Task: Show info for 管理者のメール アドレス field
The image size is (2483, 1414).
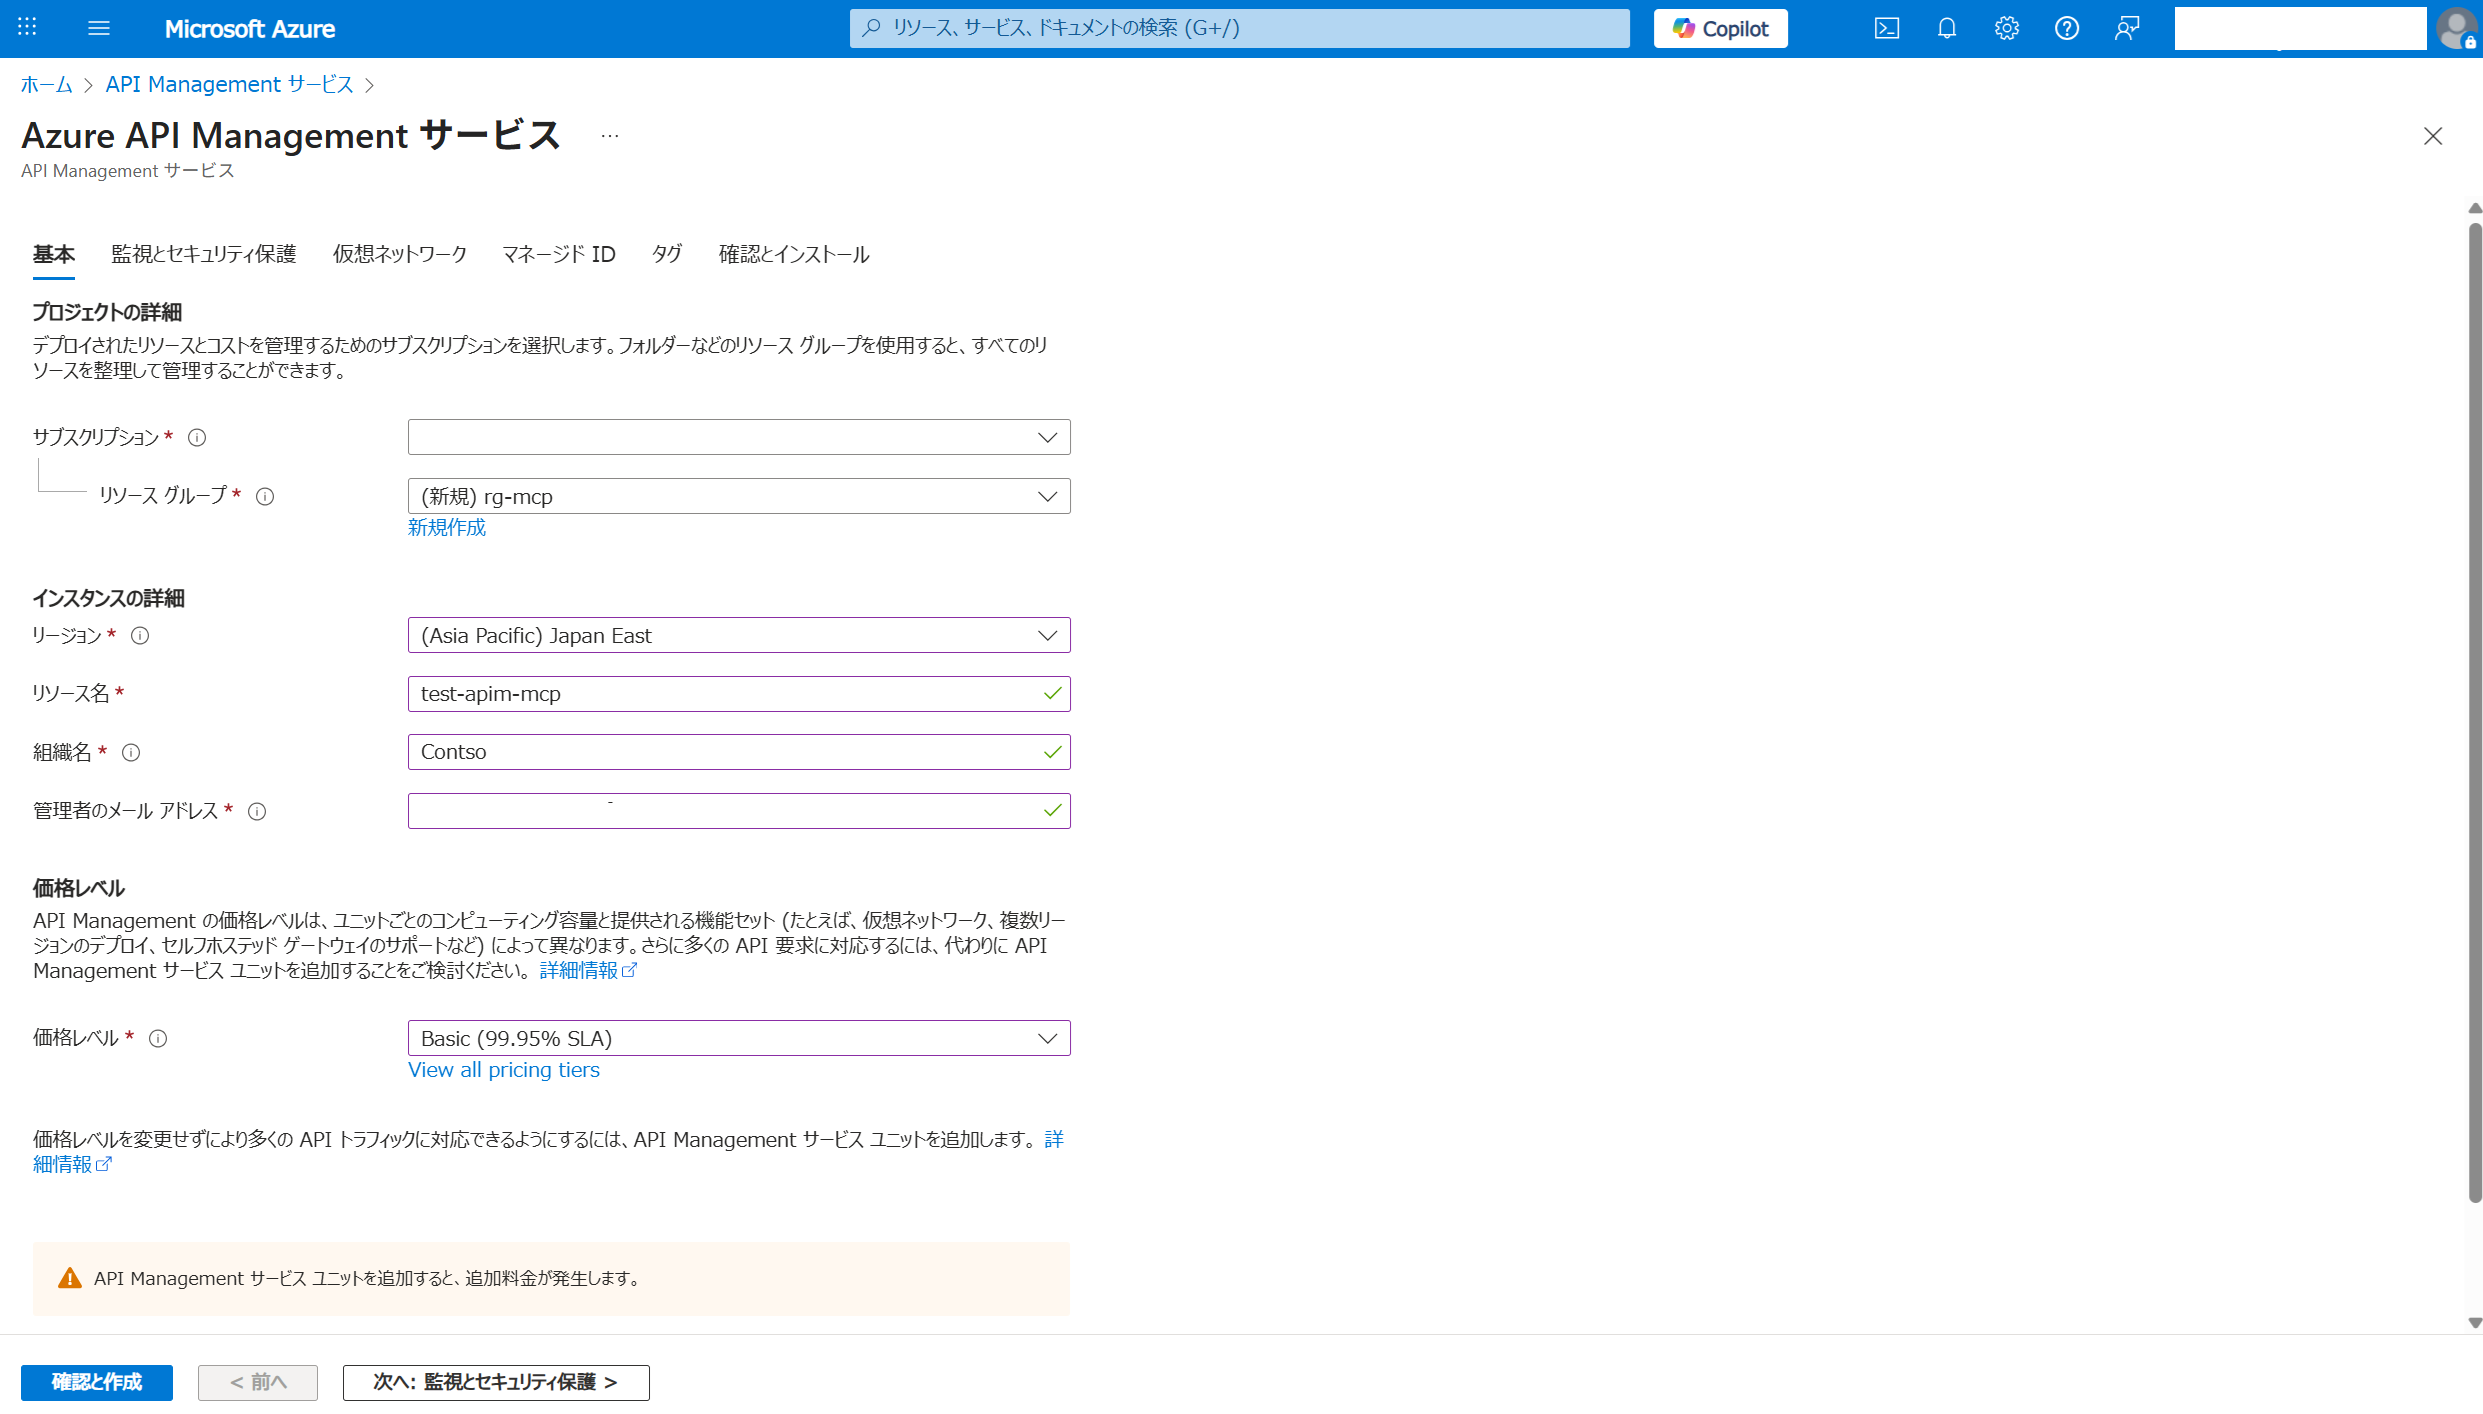Action: pyautogui.click(x=257, y=811)
